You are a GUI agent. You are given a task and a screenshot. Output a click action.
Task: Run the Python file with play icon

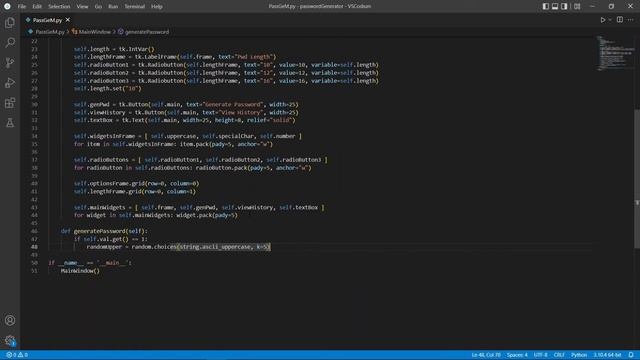[x=602, y=20]
